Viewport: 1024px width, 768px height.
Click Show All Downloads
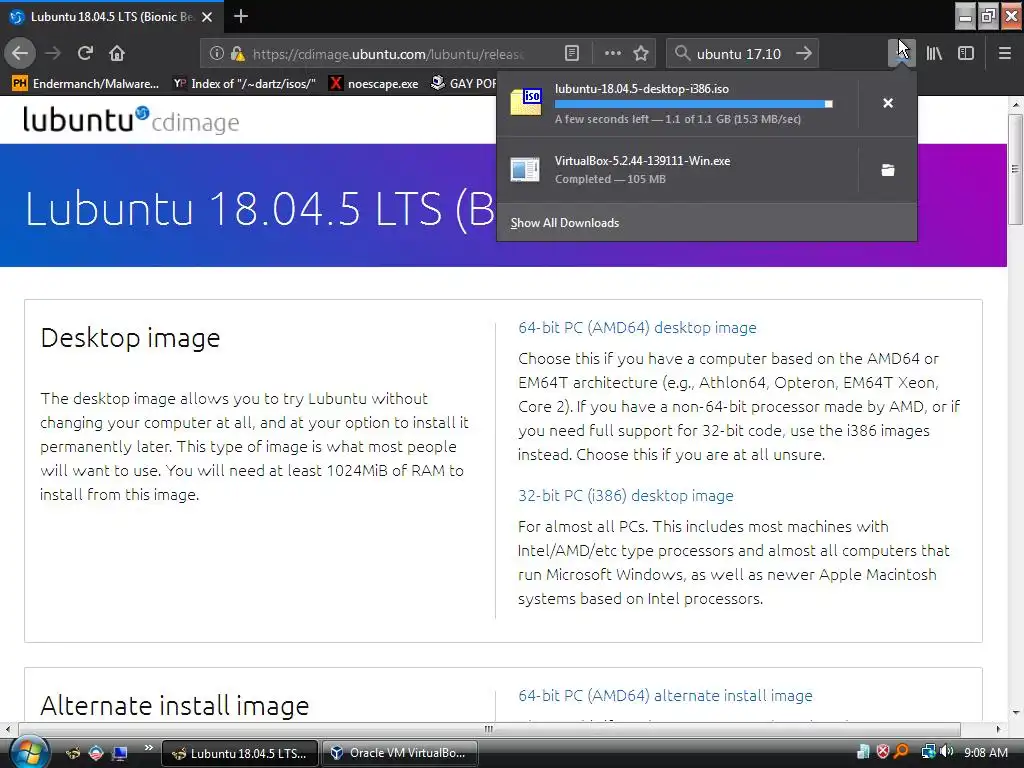[564, 223]
